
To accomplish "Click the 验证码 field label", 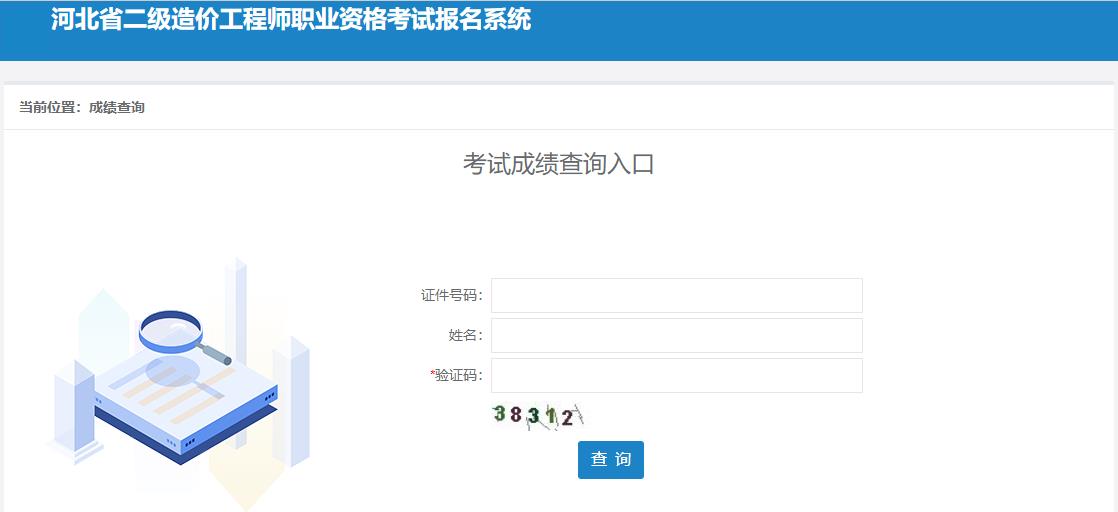I will coord(458,375).
